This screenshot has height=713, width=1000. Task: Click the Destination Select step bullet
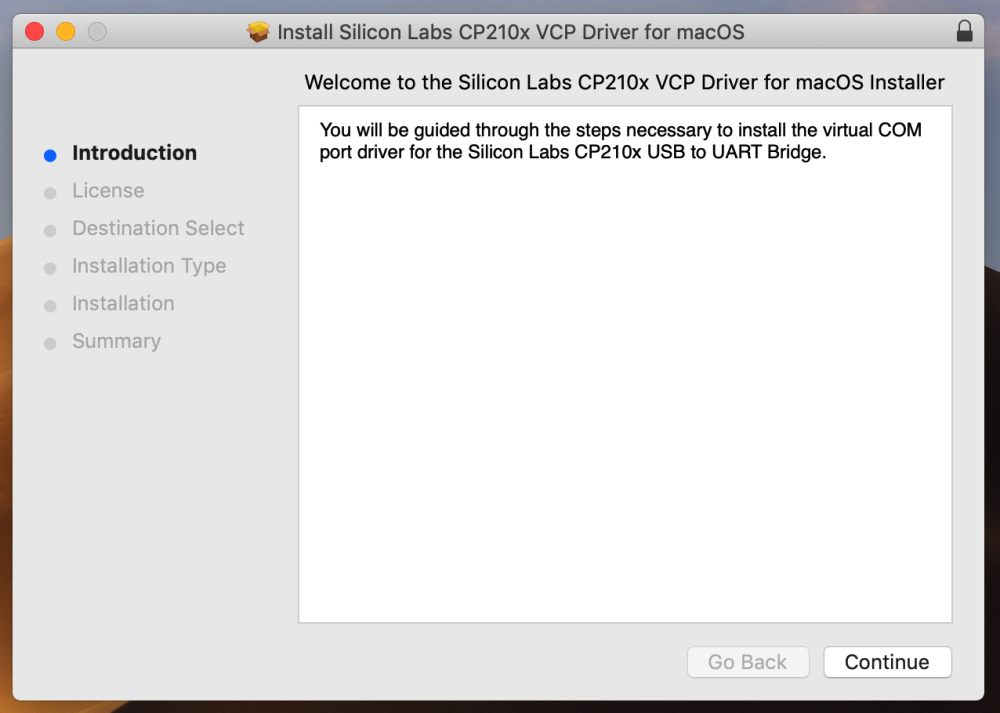pos(50,230)
